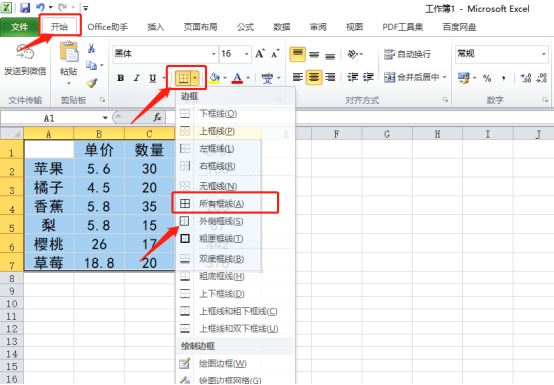This screenshot has height=385, width=554.
Task: Click the Name Box showing A1
Action: point(49,118)
